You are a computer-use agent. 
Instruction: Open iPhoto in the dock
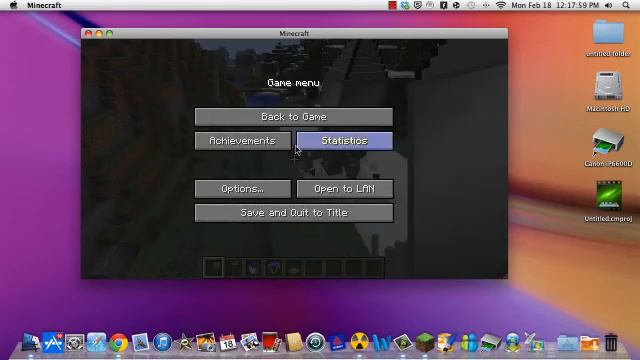(206, 342)
